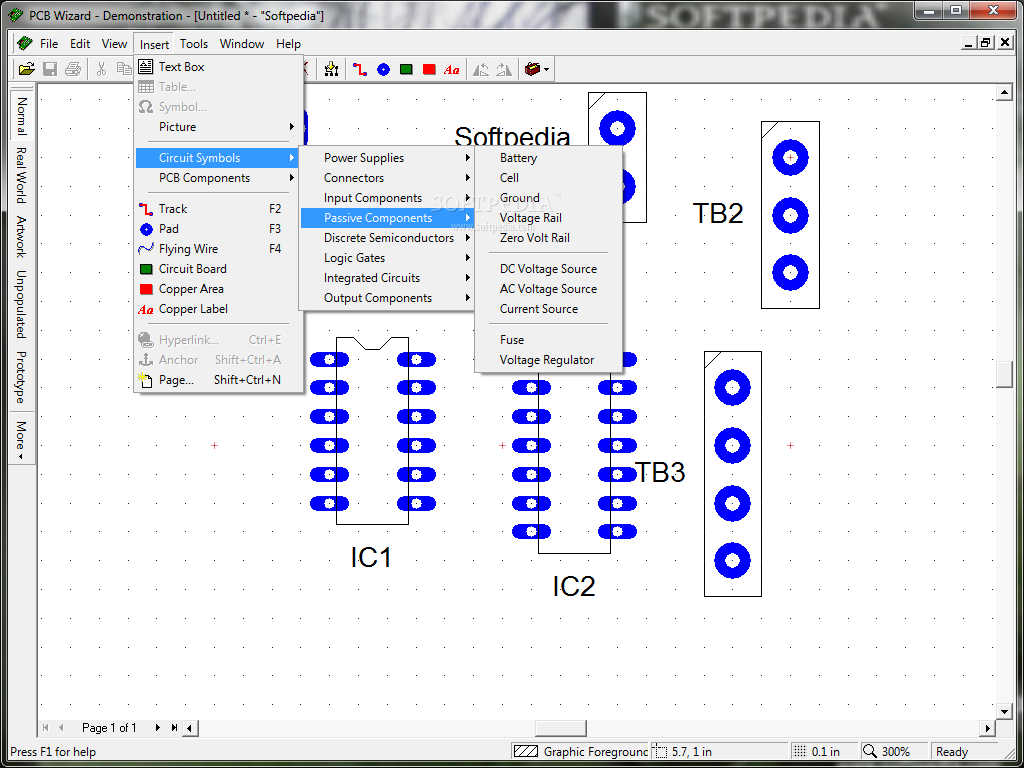This screenshot has height=768, width=1024.
Task: Expand the Power Supplies submenu
Action: (x=387, y=158)
